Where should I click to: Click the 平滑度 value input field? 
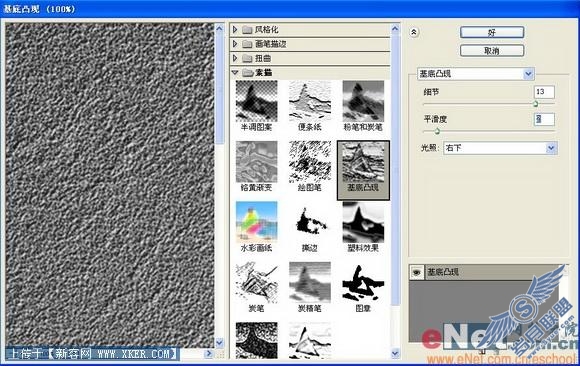point(544,119)
